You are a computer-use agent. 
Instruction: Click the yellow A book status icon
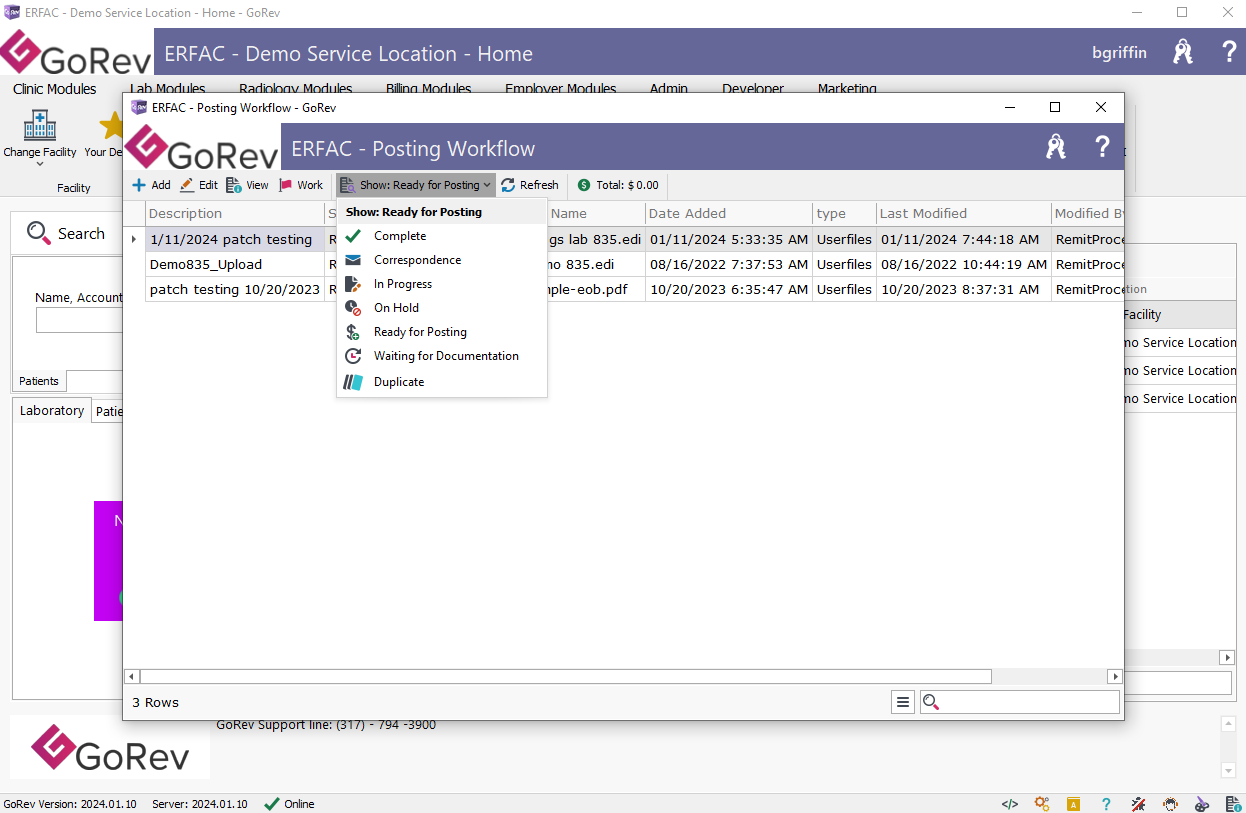[x=1073, y=804]
